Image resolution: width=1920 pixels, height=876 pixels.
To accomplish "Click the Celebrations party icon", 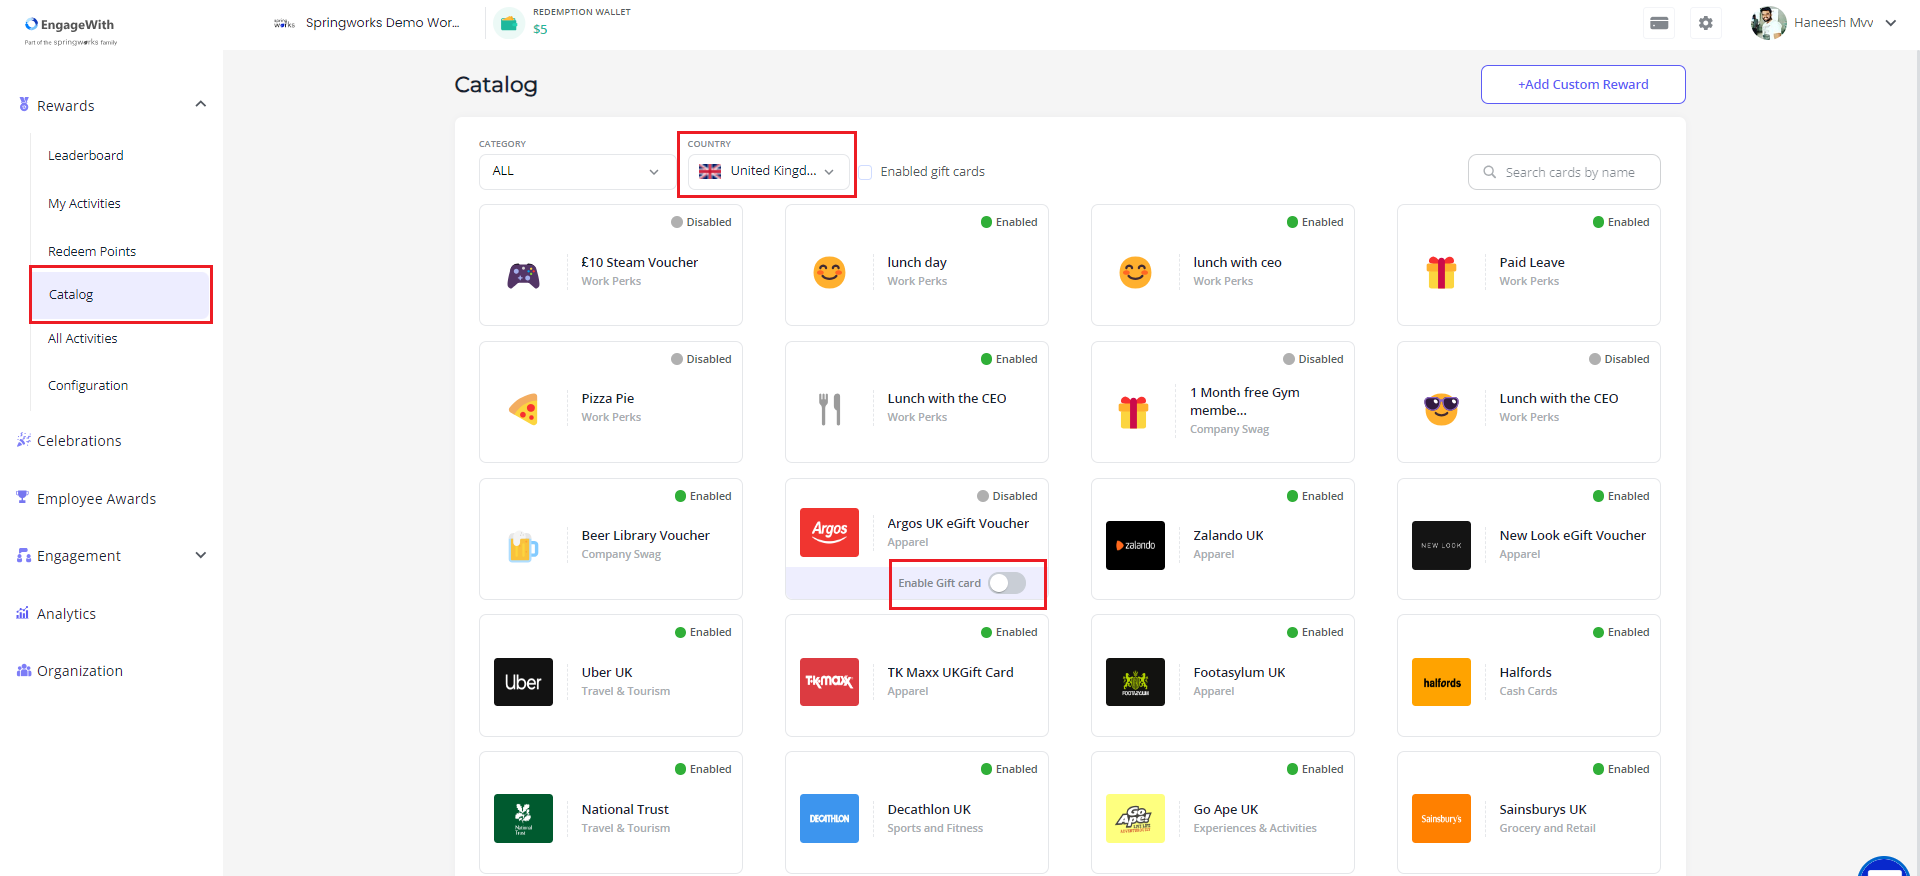I will pos(24,440).
